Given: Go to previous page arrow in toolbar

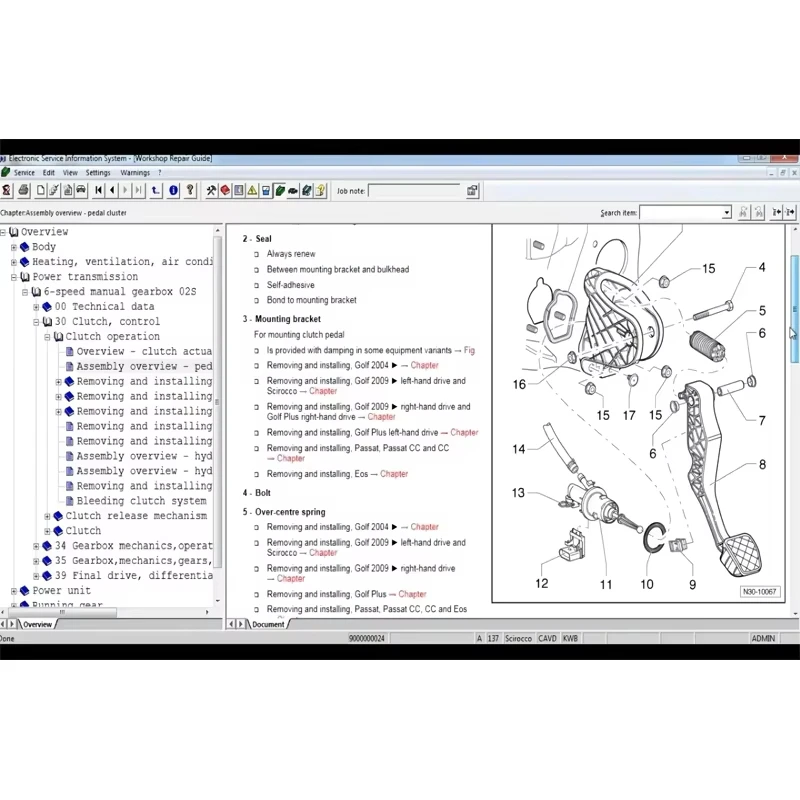Looking at the screenshot, I should click(112, 190).
